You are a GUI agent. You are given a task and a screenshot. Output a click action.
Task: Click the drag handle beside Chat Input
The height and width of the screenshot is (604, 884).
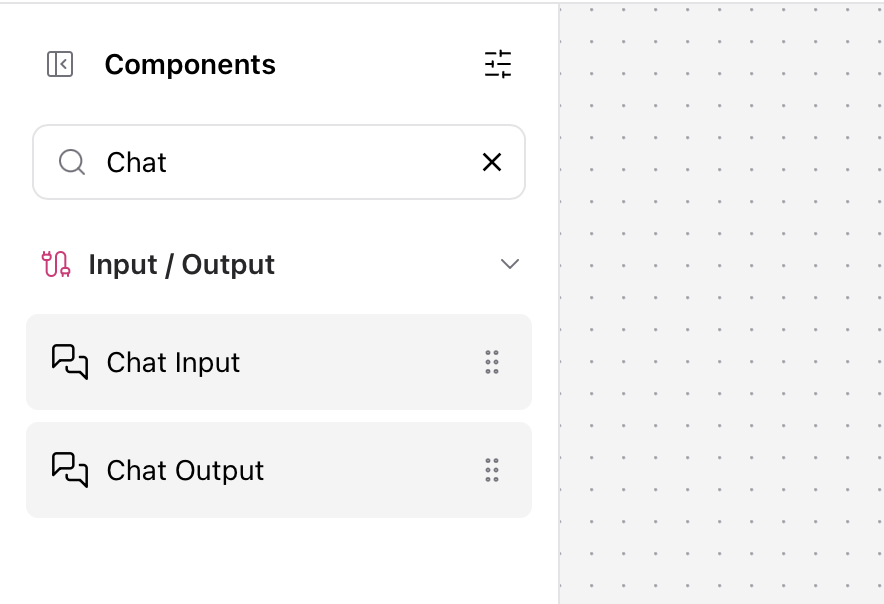tap(491, 362)
